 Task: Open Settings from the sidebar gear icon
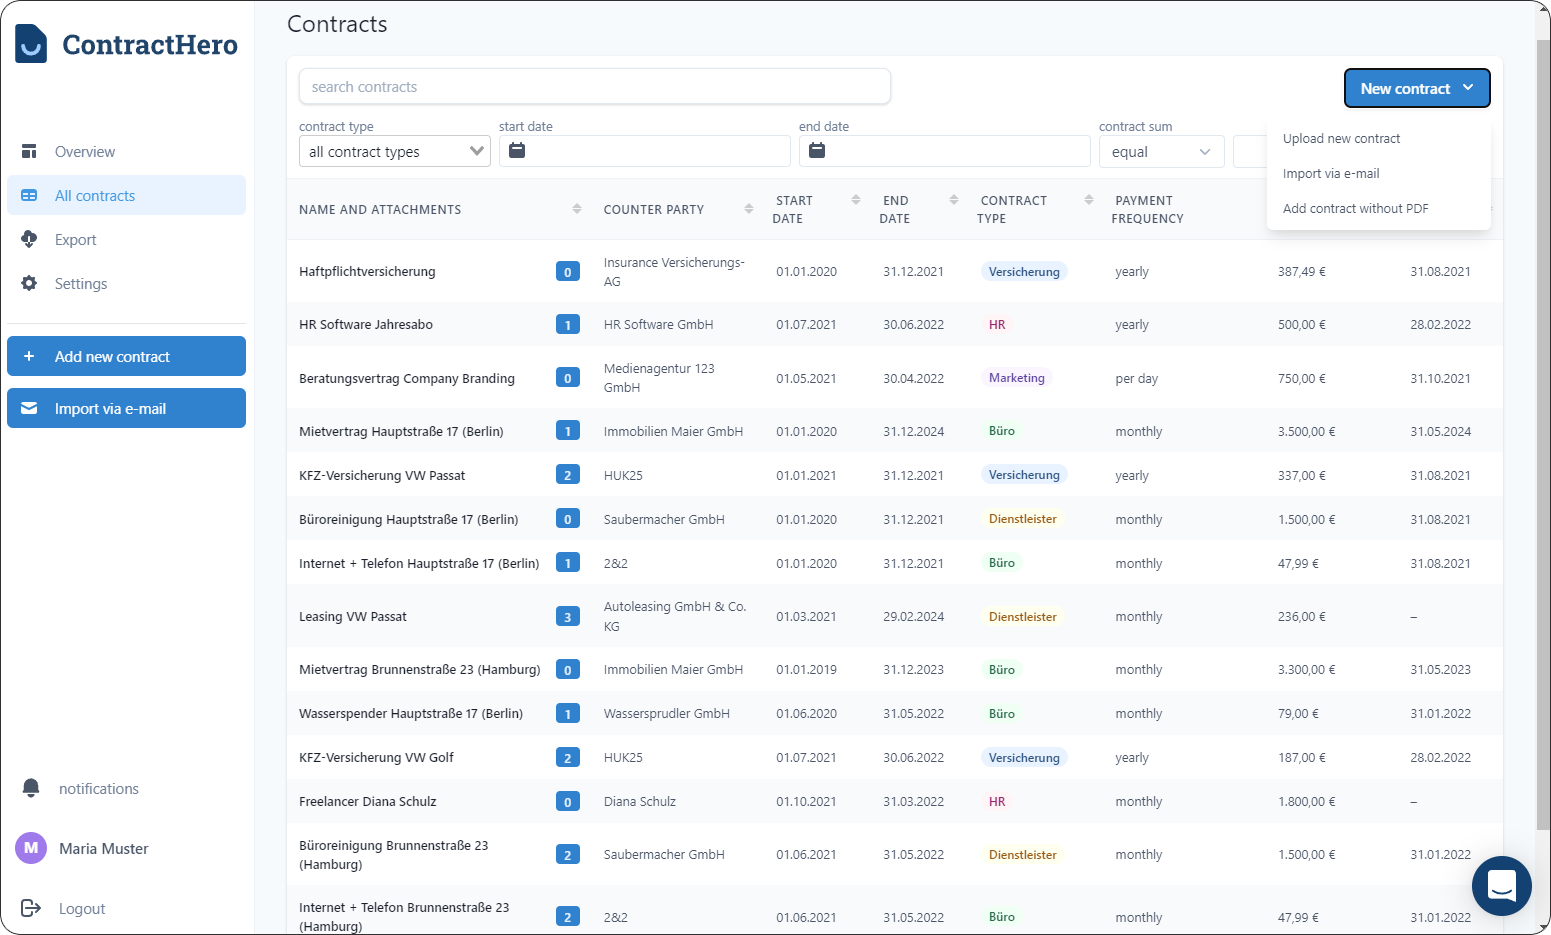[30, 283]
